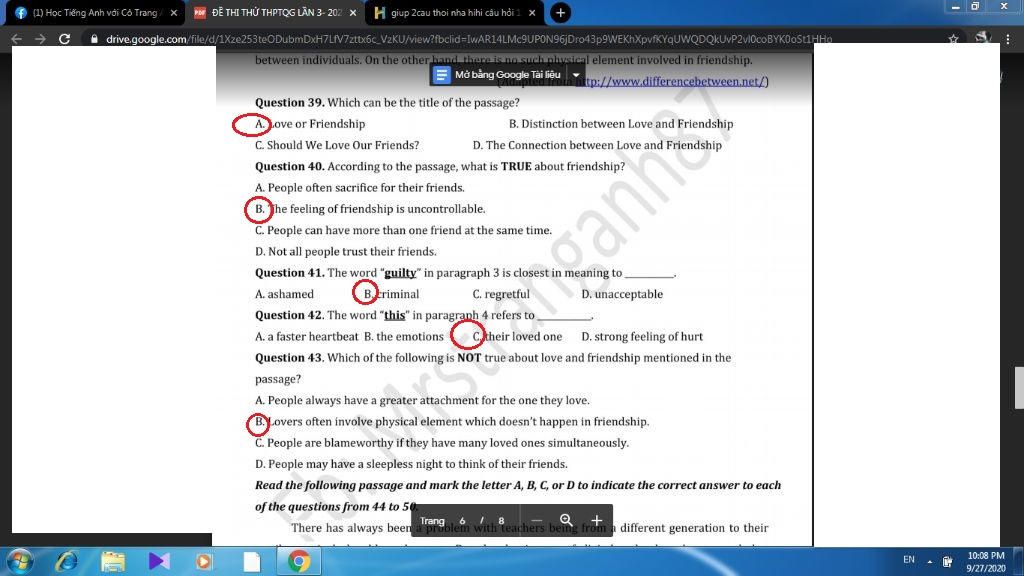The image size is (1024, 576).
Task: Close the ĐỀ THI THỬ THPTQG tab
Action: click(x=353, y=12)
